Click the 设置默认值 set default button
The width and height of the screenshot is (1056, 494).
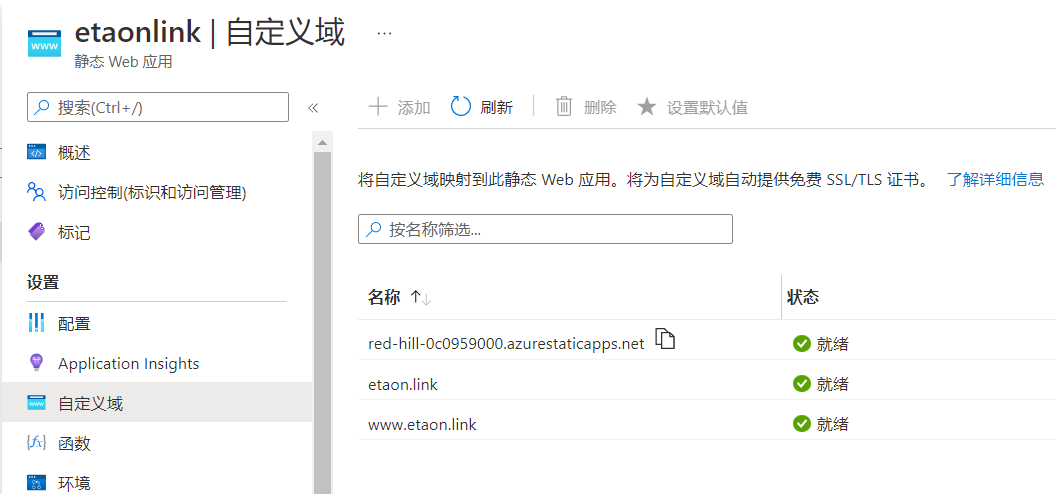click(x=693, y=107)
